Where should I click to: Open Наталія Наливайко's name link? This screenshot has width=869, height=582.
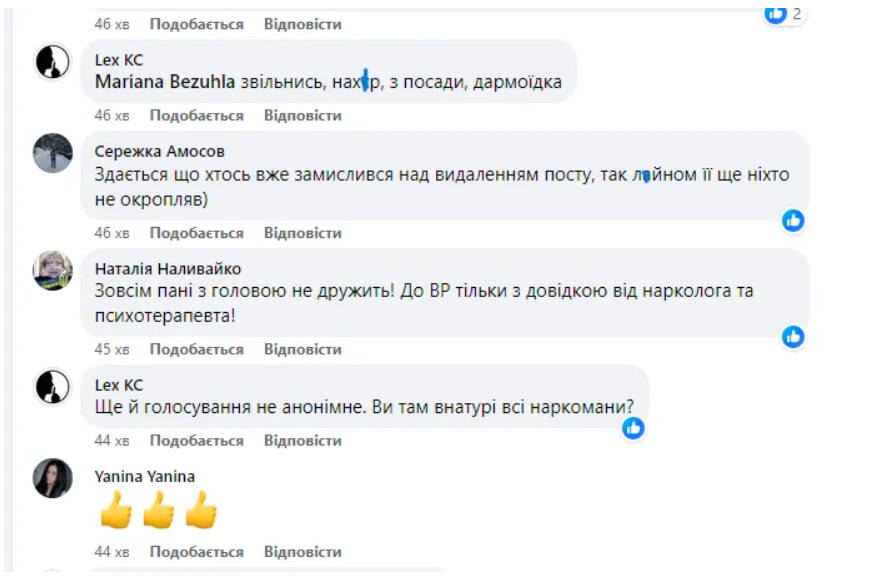(168, 269)
